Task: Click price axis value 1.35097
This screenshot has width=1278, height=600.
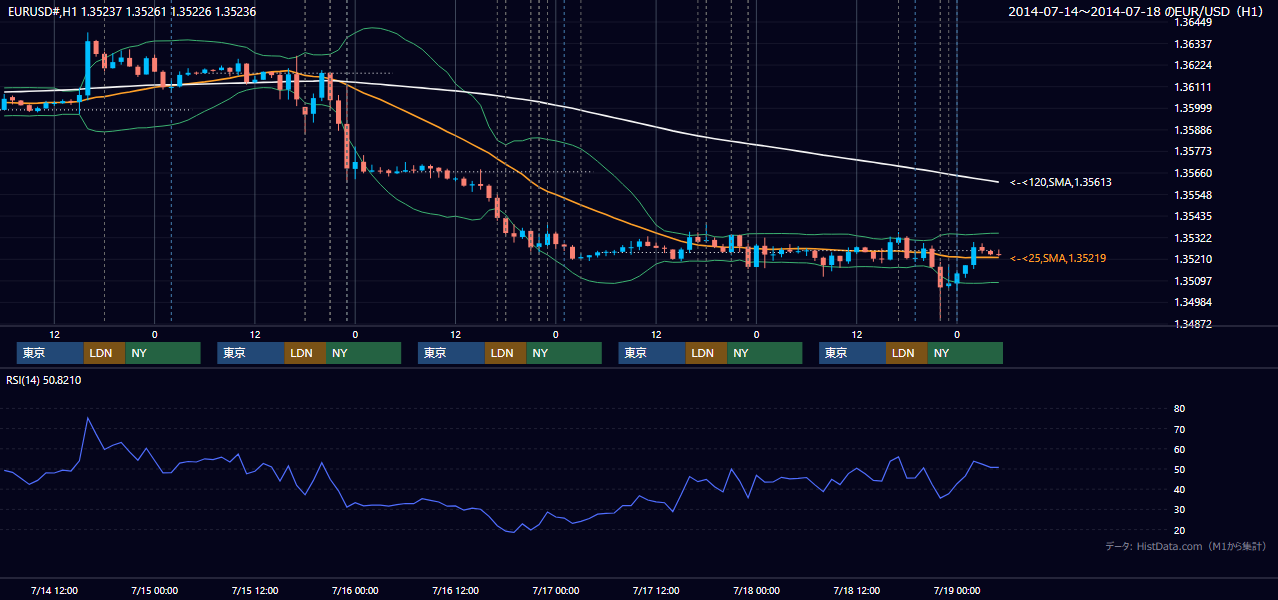Action: pyautogui.click(x=1193, y=281)
